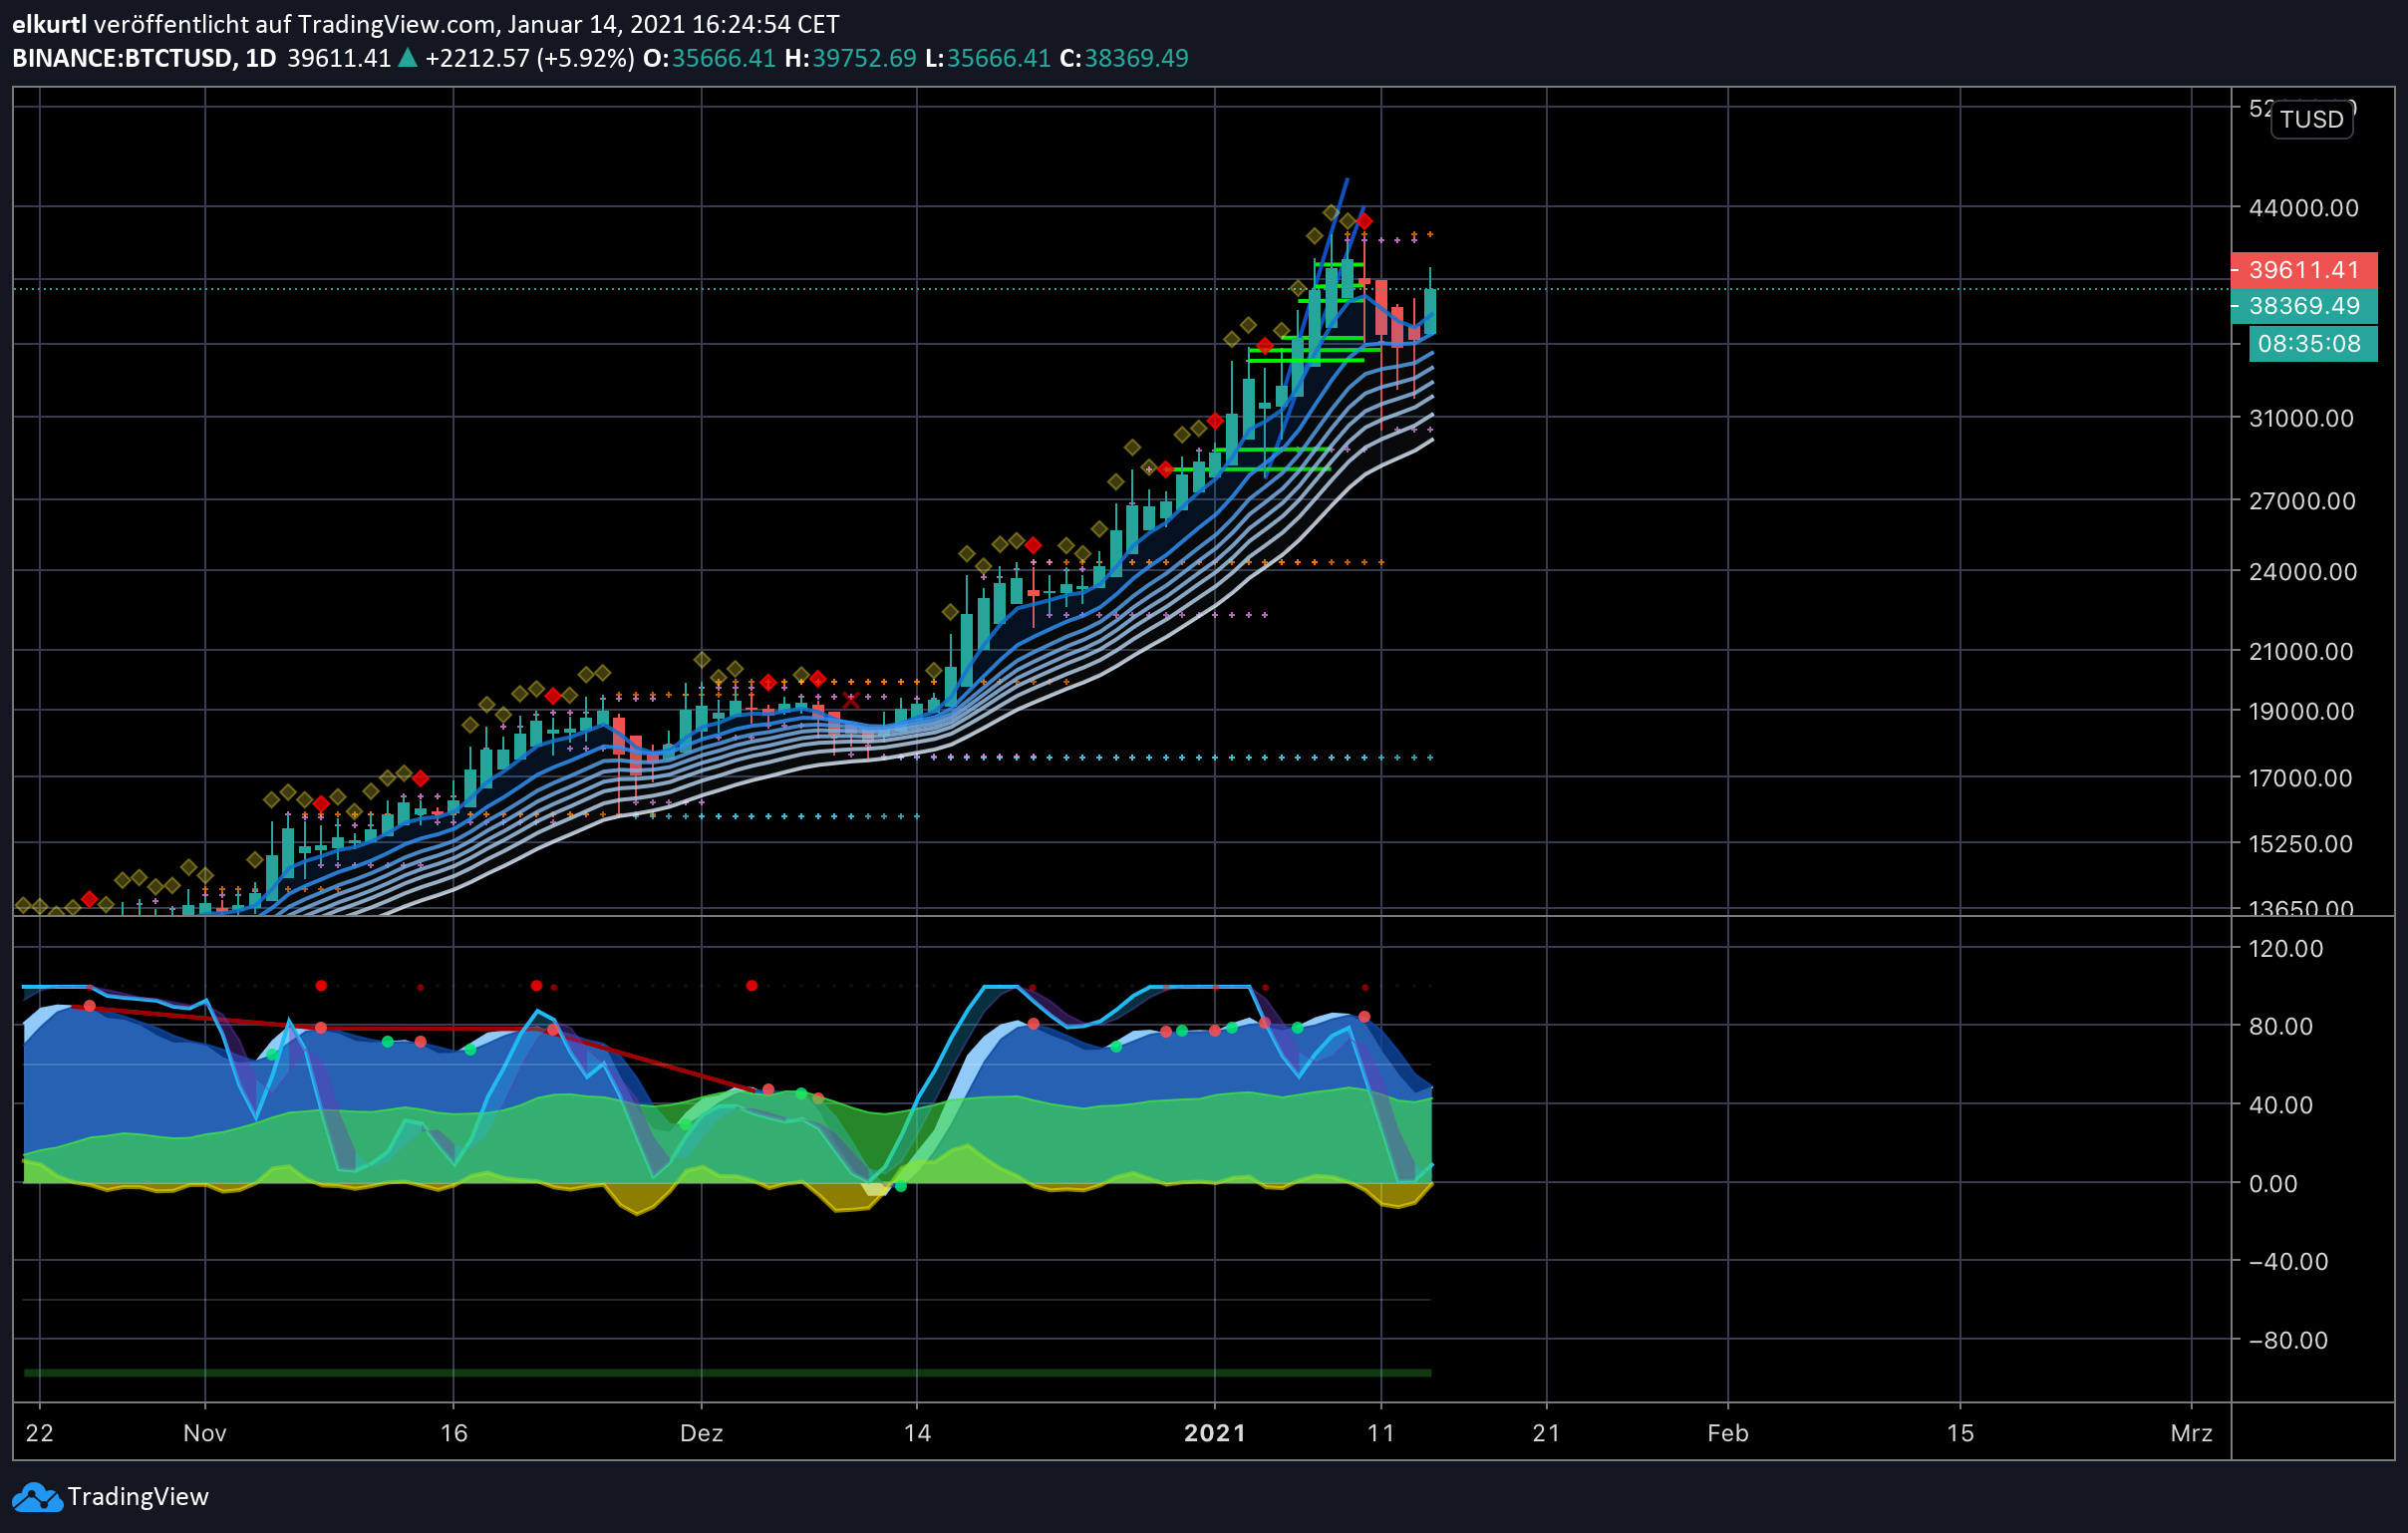The width and height of the screenshot is (2408, 1533).
Task: Click the 120.00 indicator scale label
Action: [x=2286, y=949]
